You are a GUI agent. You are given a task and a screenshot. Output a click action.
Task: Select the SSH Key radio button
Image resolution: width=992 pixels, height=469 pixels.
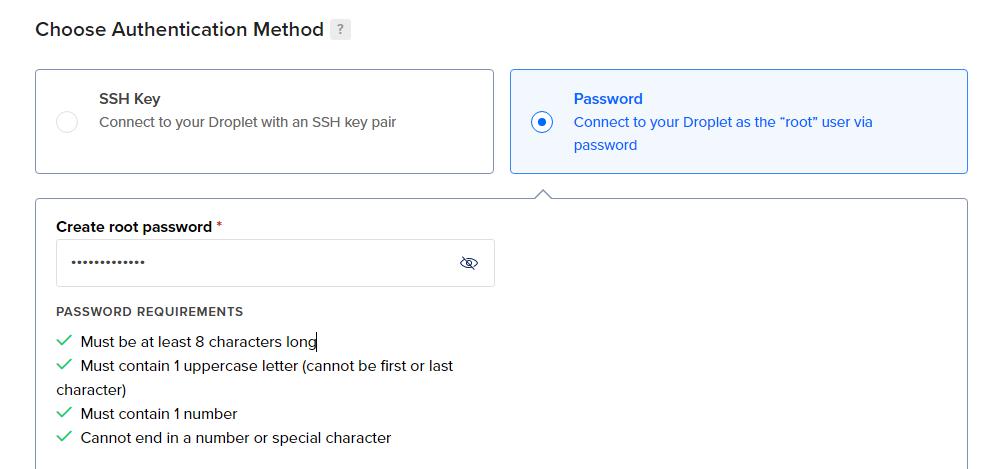[67, 122]
